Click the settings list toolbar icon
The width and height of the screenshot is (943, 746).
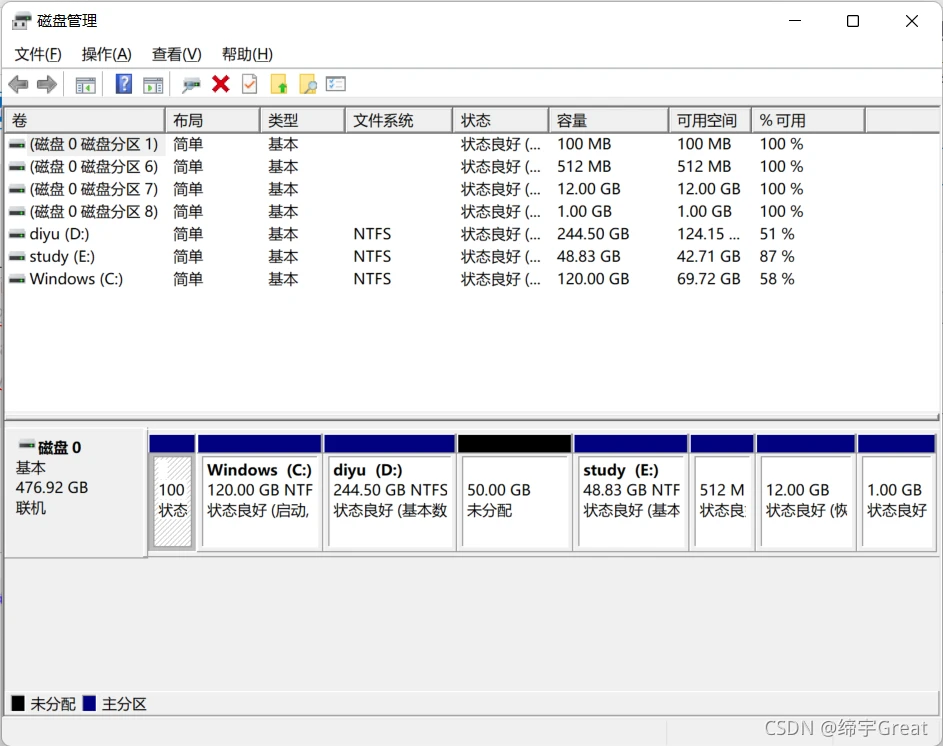336,84
